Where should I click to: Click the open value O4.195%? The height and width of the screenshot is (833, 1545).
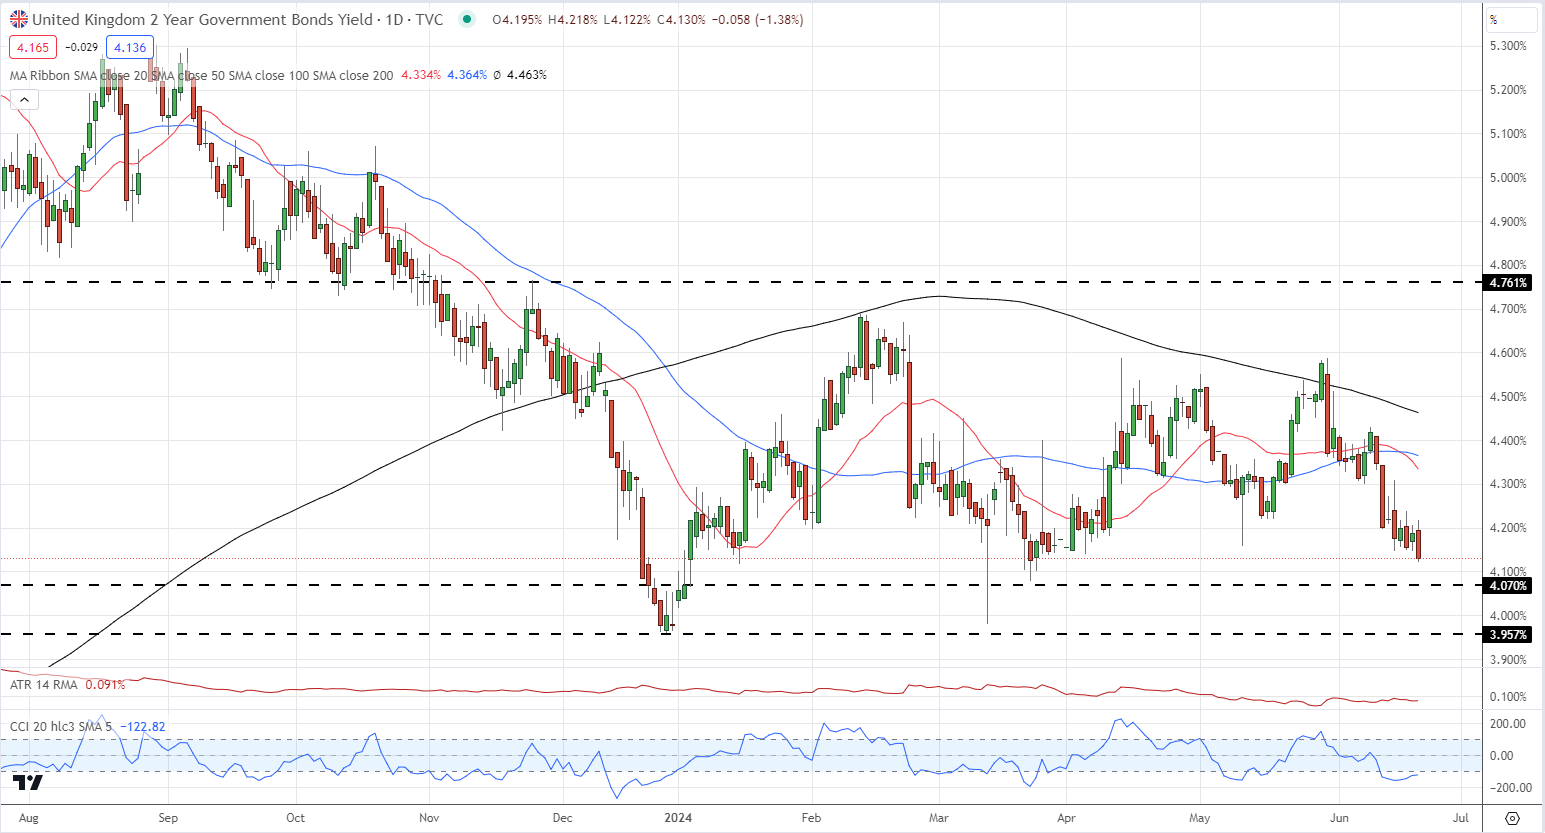(x=519, y=19)
